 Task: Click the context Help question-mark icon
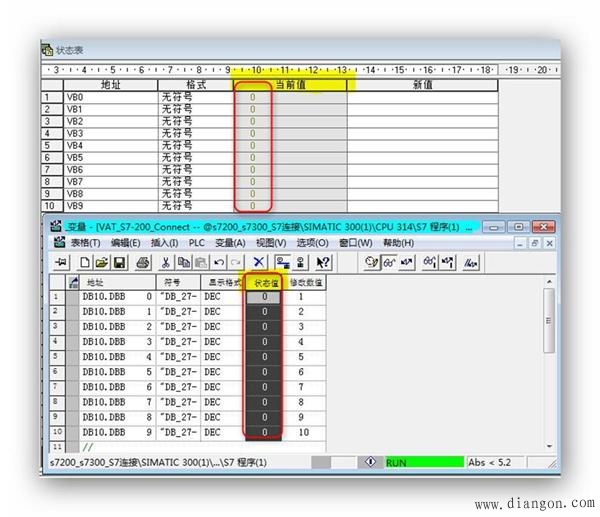click(x=323, y=262)
